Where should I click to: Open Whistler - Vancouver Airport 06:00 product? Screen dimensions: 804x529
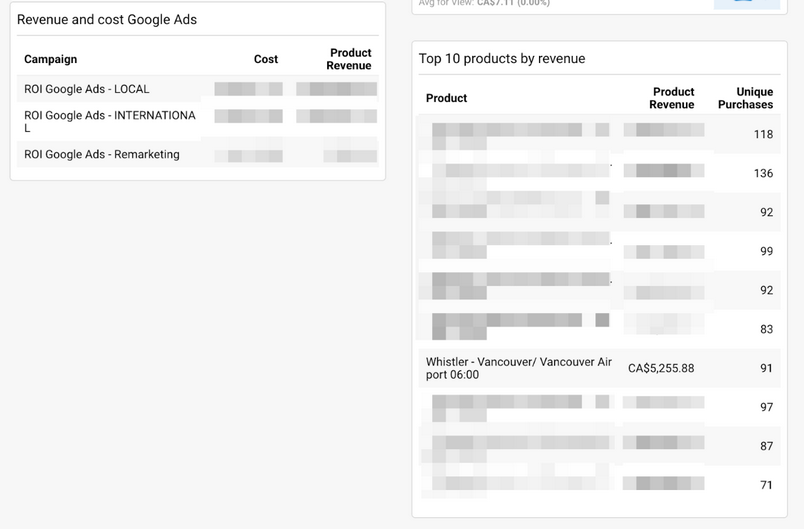518,368
